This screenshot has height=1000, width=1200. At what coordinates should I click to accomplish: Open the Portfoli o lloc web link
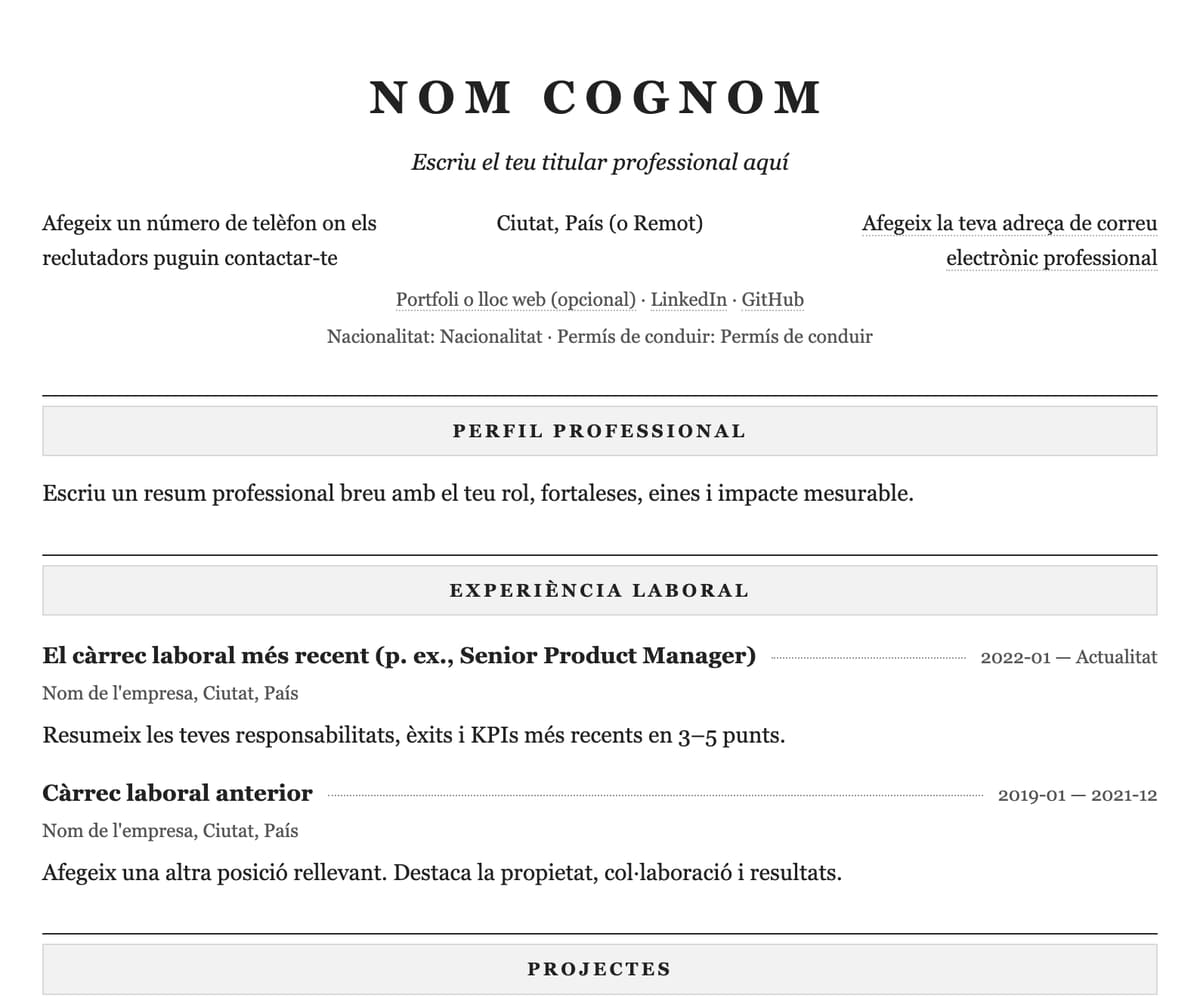[516, 300]
